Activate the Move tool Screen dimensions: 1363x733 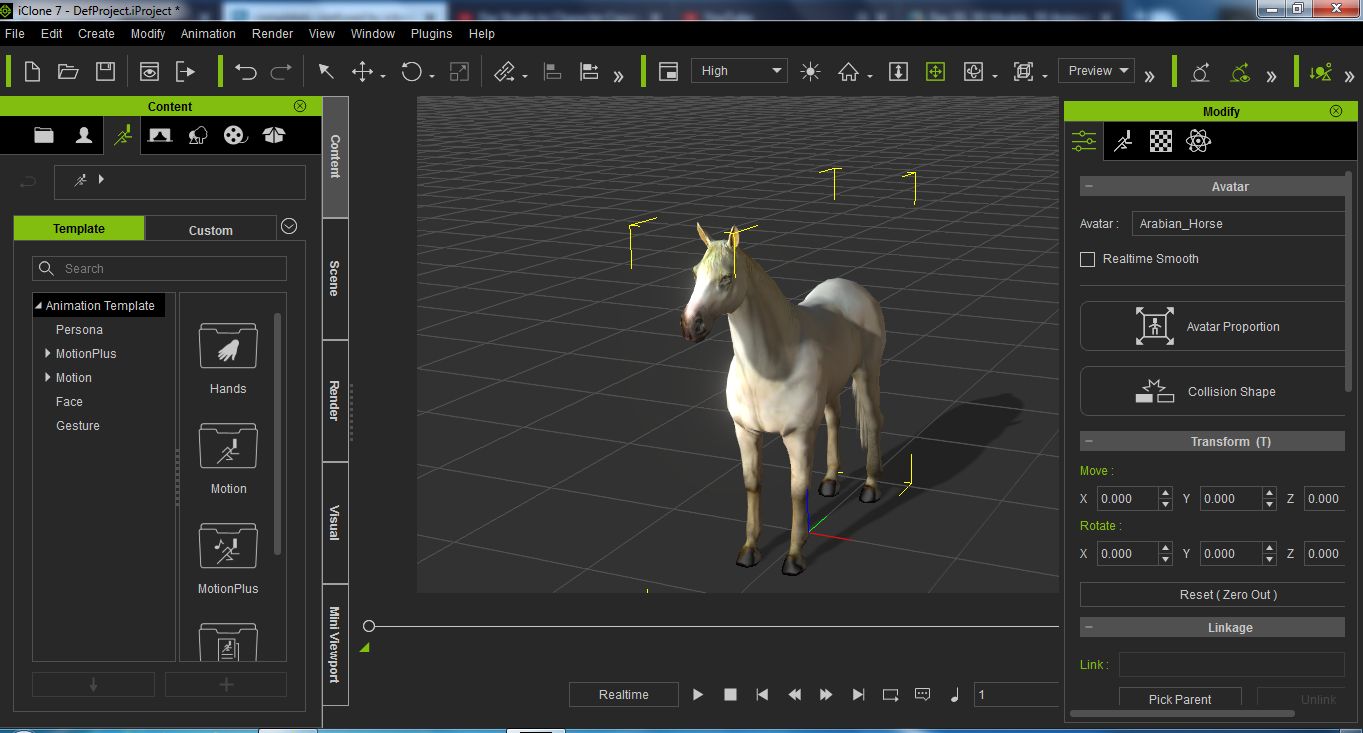pos(362,71)
